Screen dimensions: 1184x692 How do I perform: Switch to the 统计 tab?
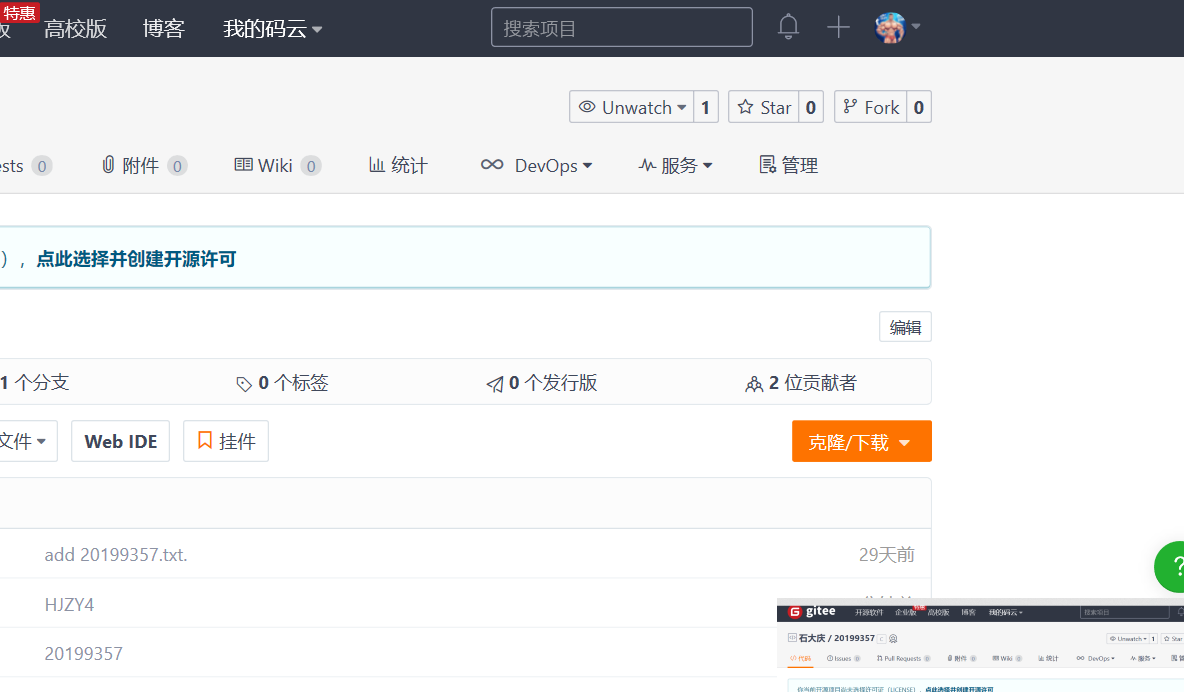[398, 165]
